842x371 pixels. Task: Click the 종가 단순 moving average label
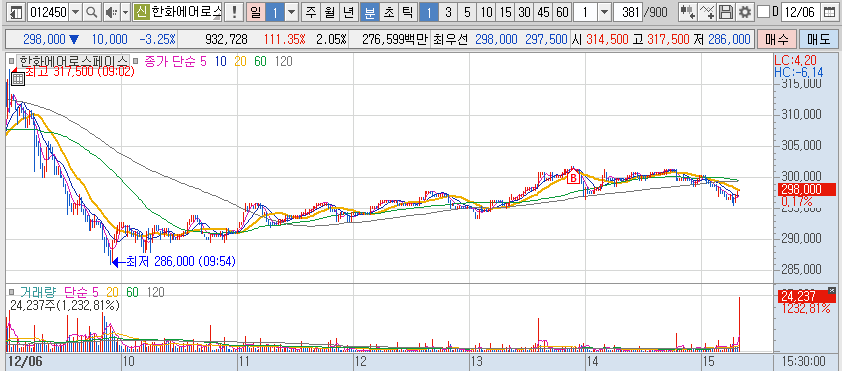click(171, 62)
